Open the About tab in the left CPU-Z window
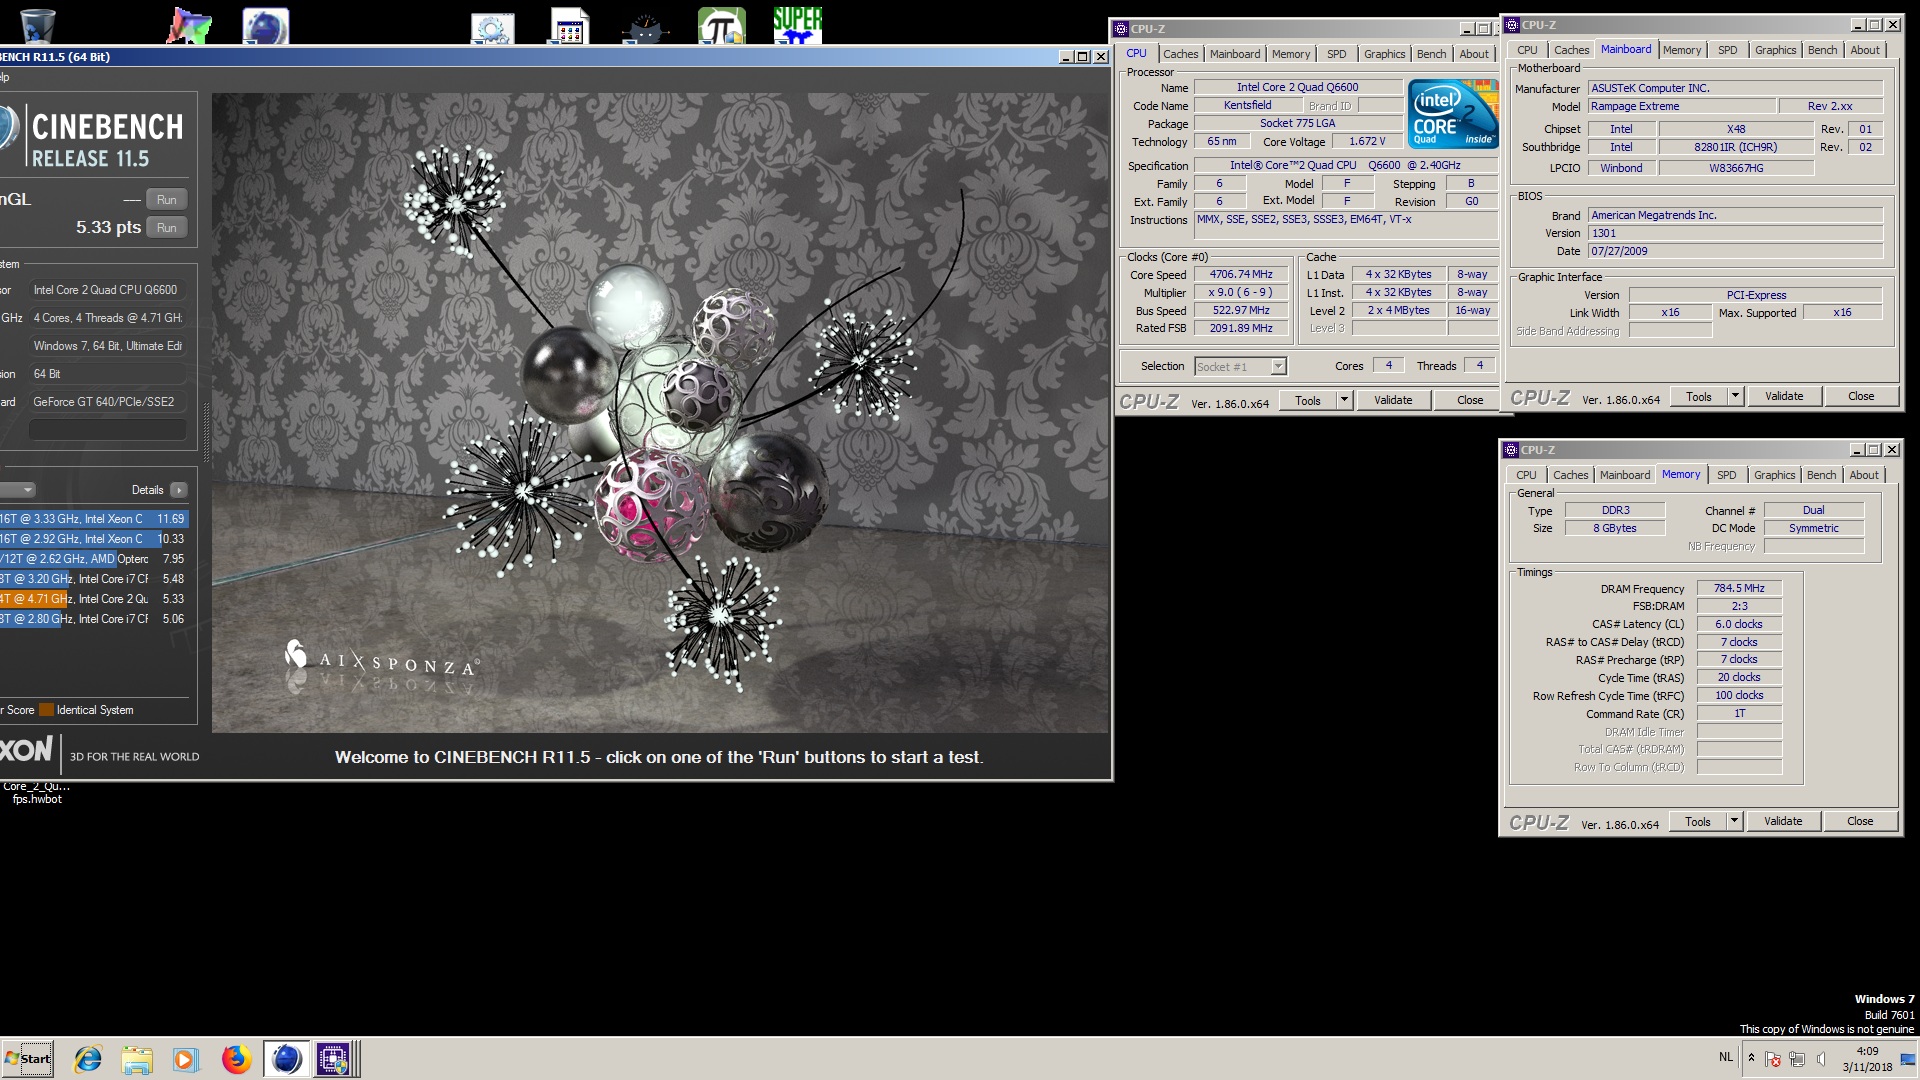This screenshot has height=1080, width=1920. pos(1473,54)
